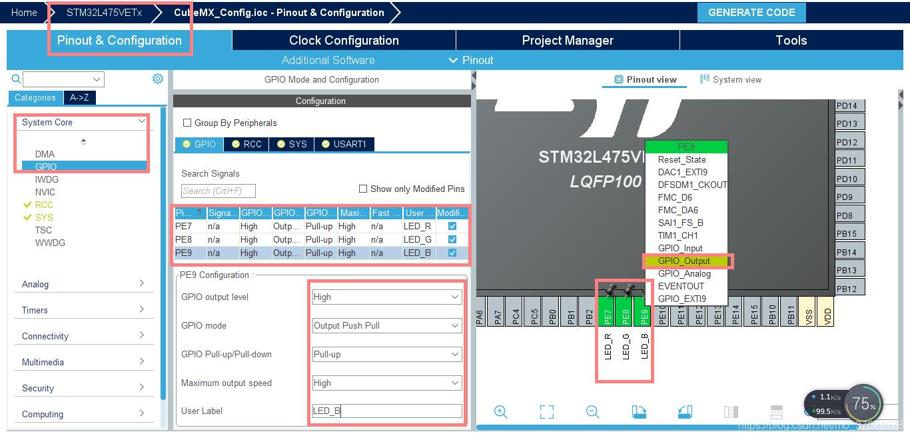The image size is (910, 438).
Task: Click pin PB11 on the chip
Action: coord(789,312)
